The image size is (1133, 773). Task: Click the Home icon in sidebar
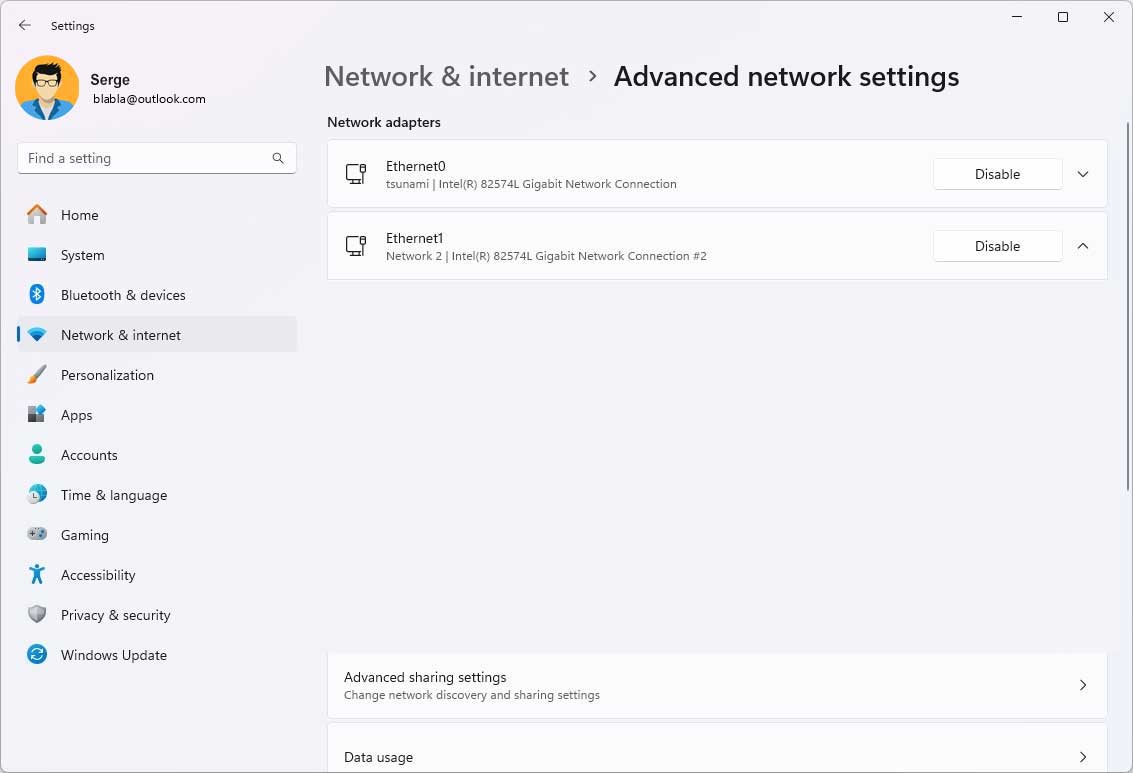point(37,215)
